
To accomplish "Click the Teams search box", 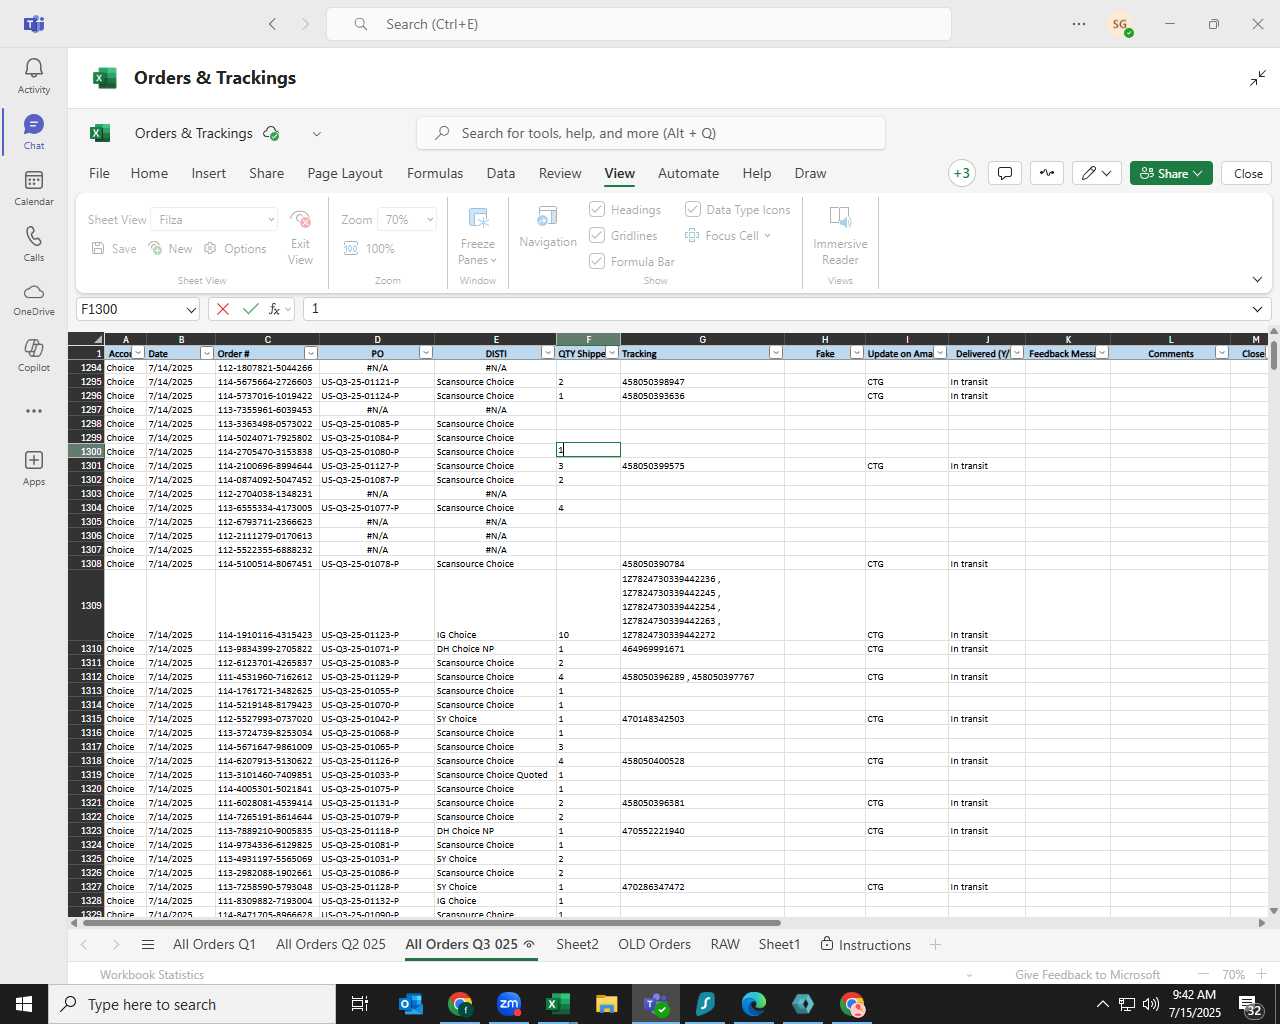I will tap(639, 24).
